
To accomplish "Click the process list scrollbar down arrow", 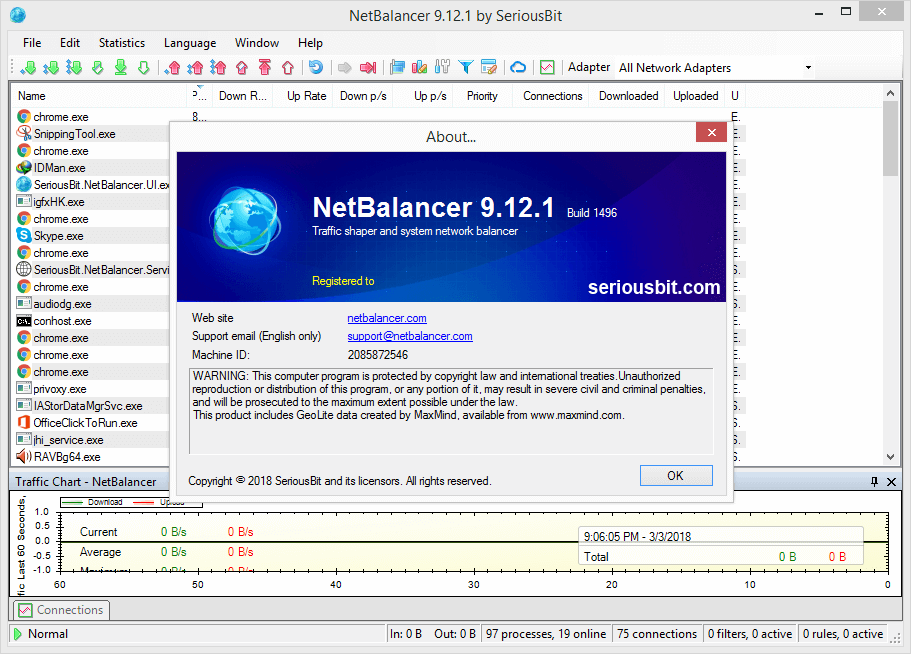I will (x=890, y=457).
